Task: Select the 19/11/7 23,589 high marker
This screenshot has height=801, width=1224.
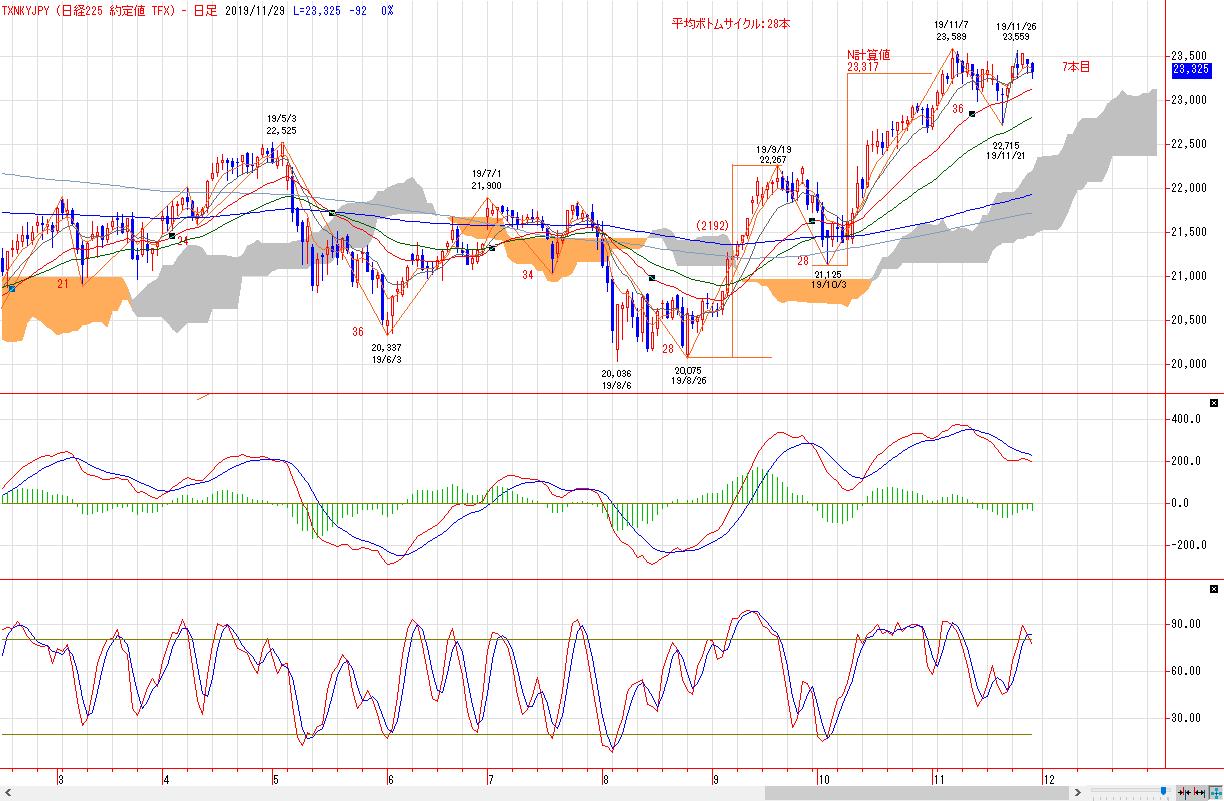Action: click(x=951, y=30)
